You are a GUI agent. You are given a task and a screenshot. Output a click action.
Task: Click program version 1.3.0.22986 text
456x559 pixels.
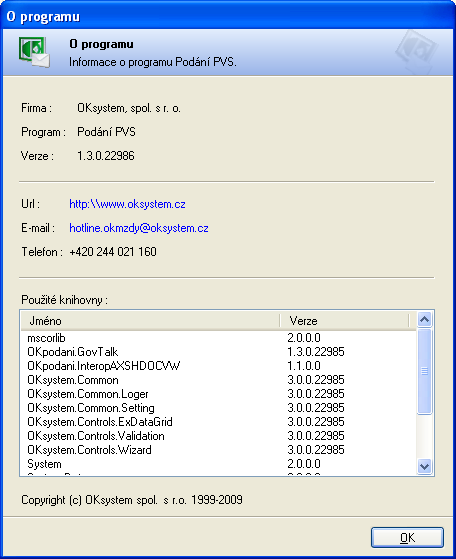(106, 156)
